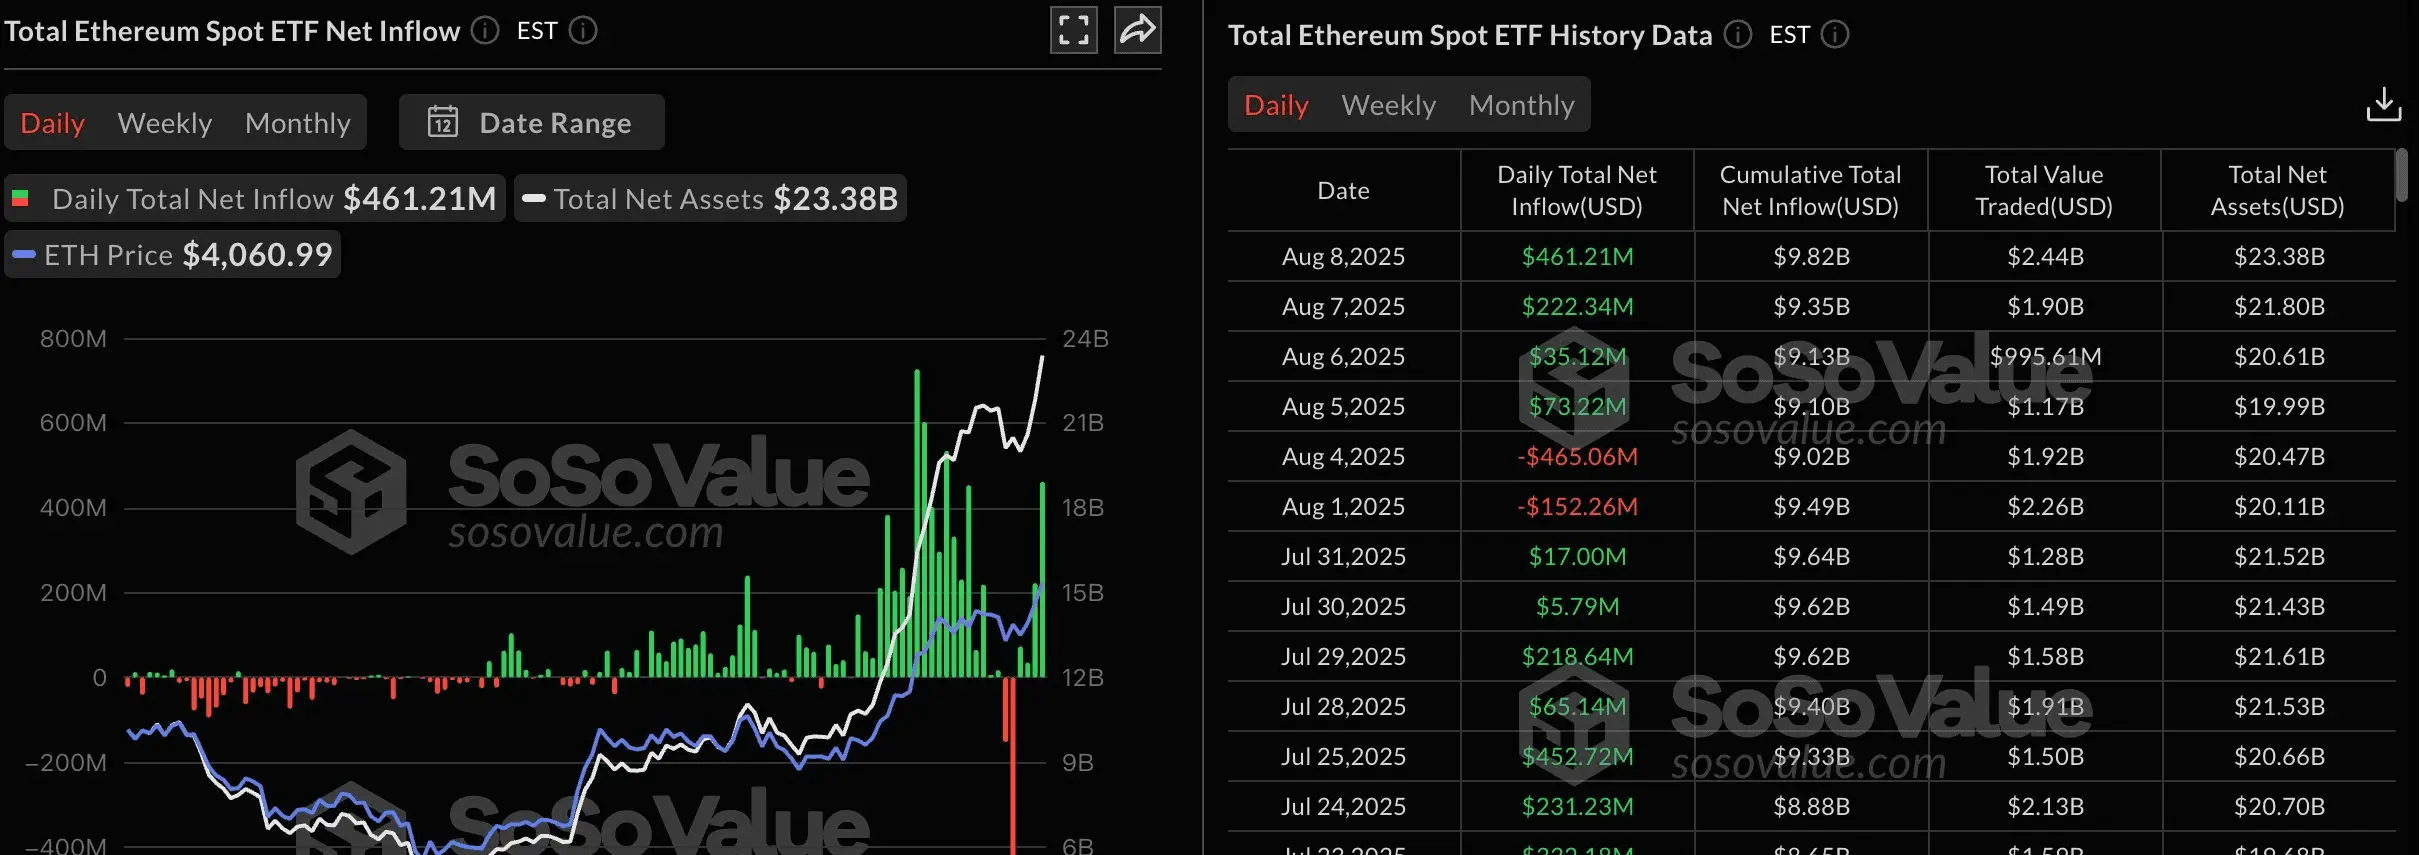Image resolution: width=2420 pixels, height=855 pixels.
Task: Switch chart to Monthly view
Action: point(298,123)
